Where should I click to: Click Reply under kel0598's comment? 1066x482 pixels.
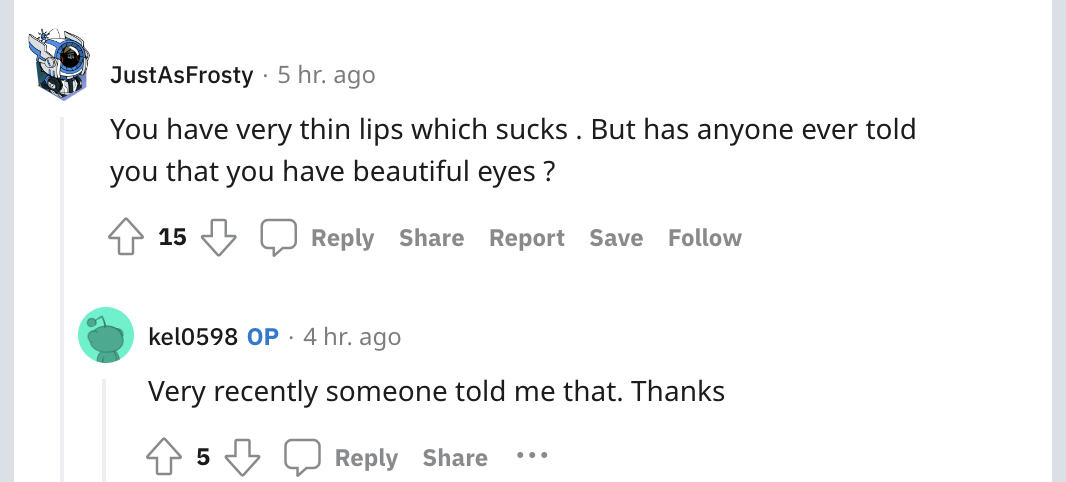click(366, 458)
